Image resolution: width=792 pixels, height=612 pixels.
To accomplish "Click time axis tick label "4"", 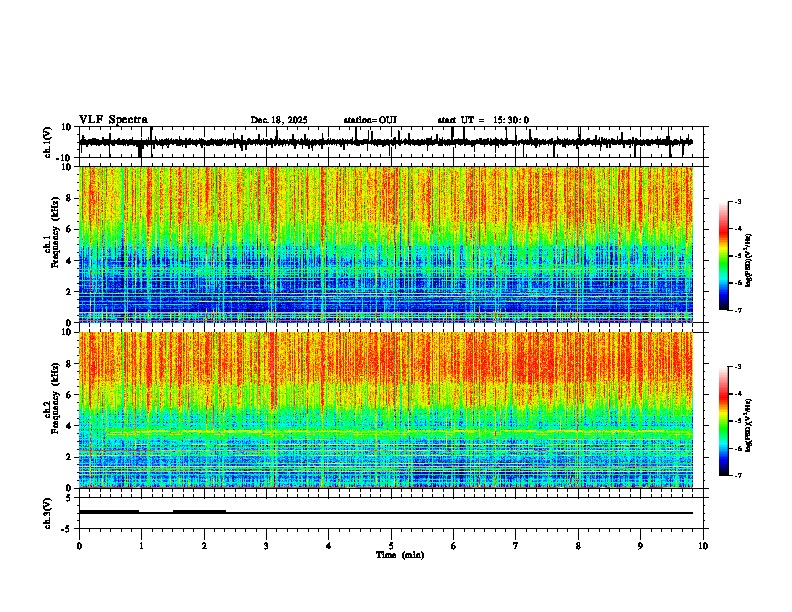I will [x=328, y=546].
